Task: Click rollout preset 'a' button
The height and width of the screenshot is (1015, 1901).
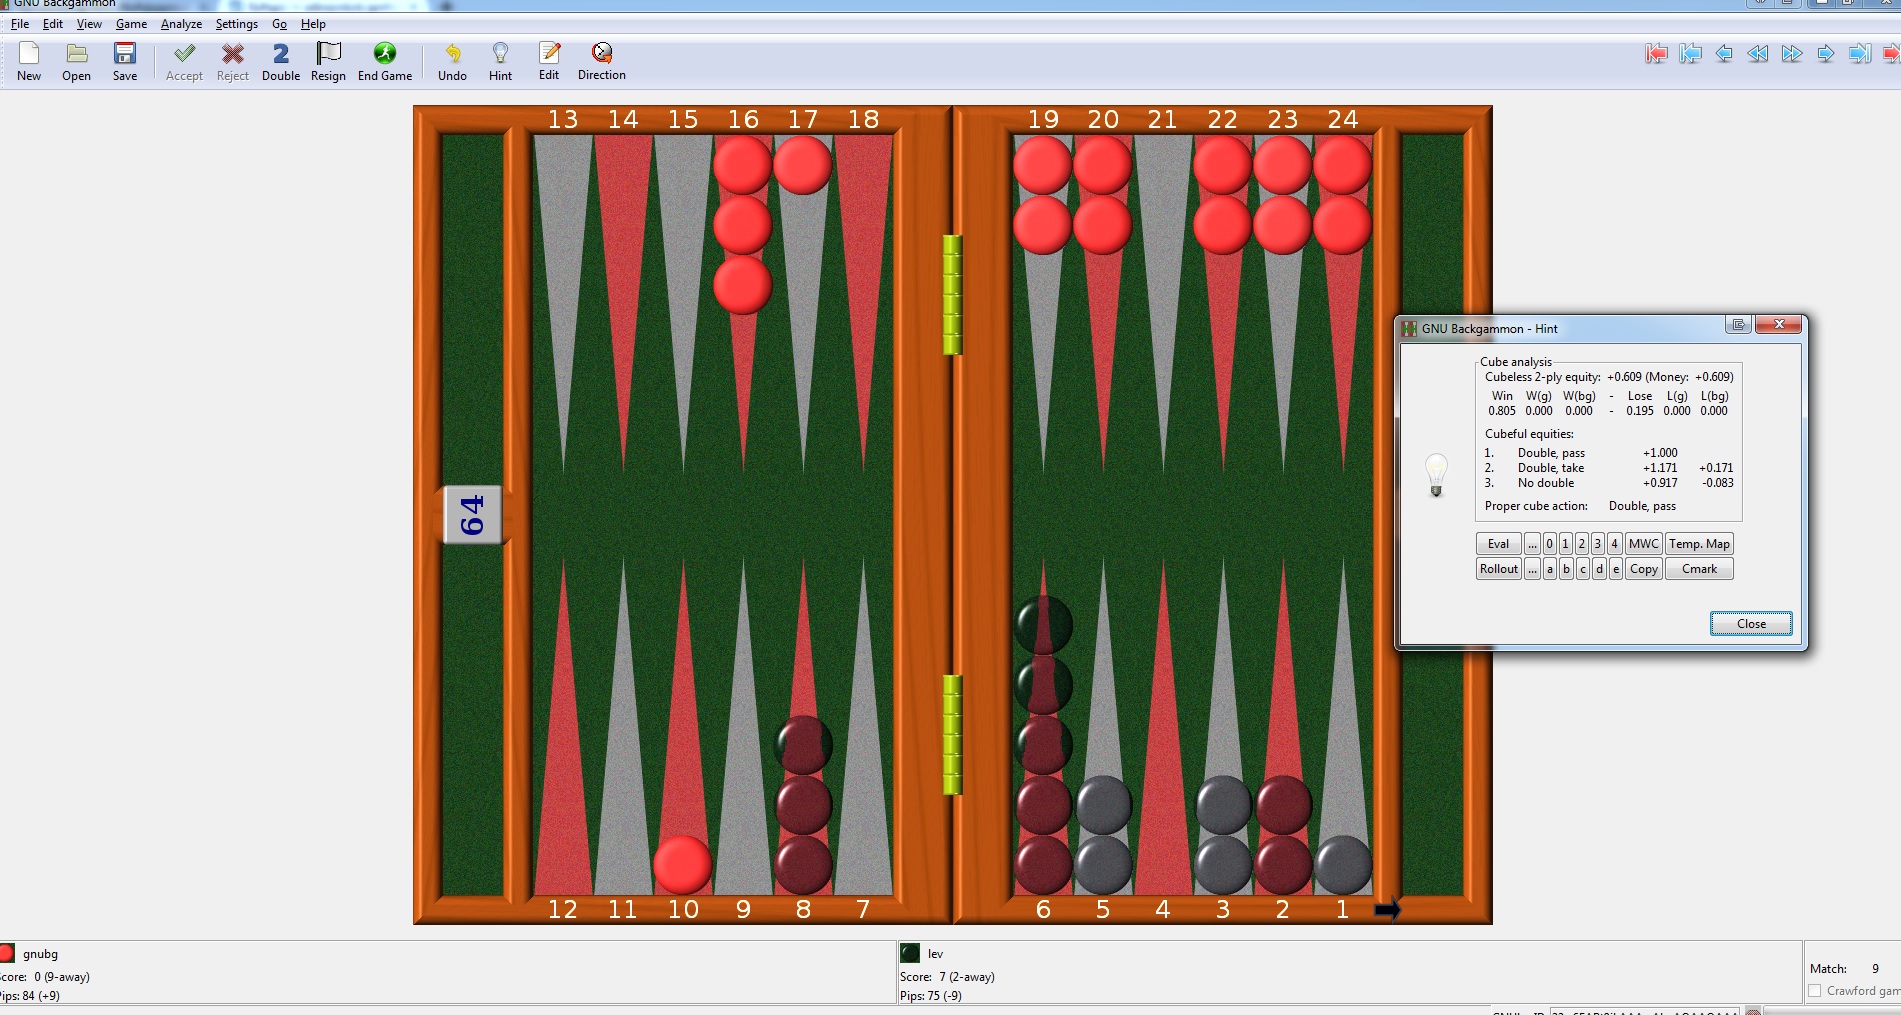Action: coord(1550,569)
